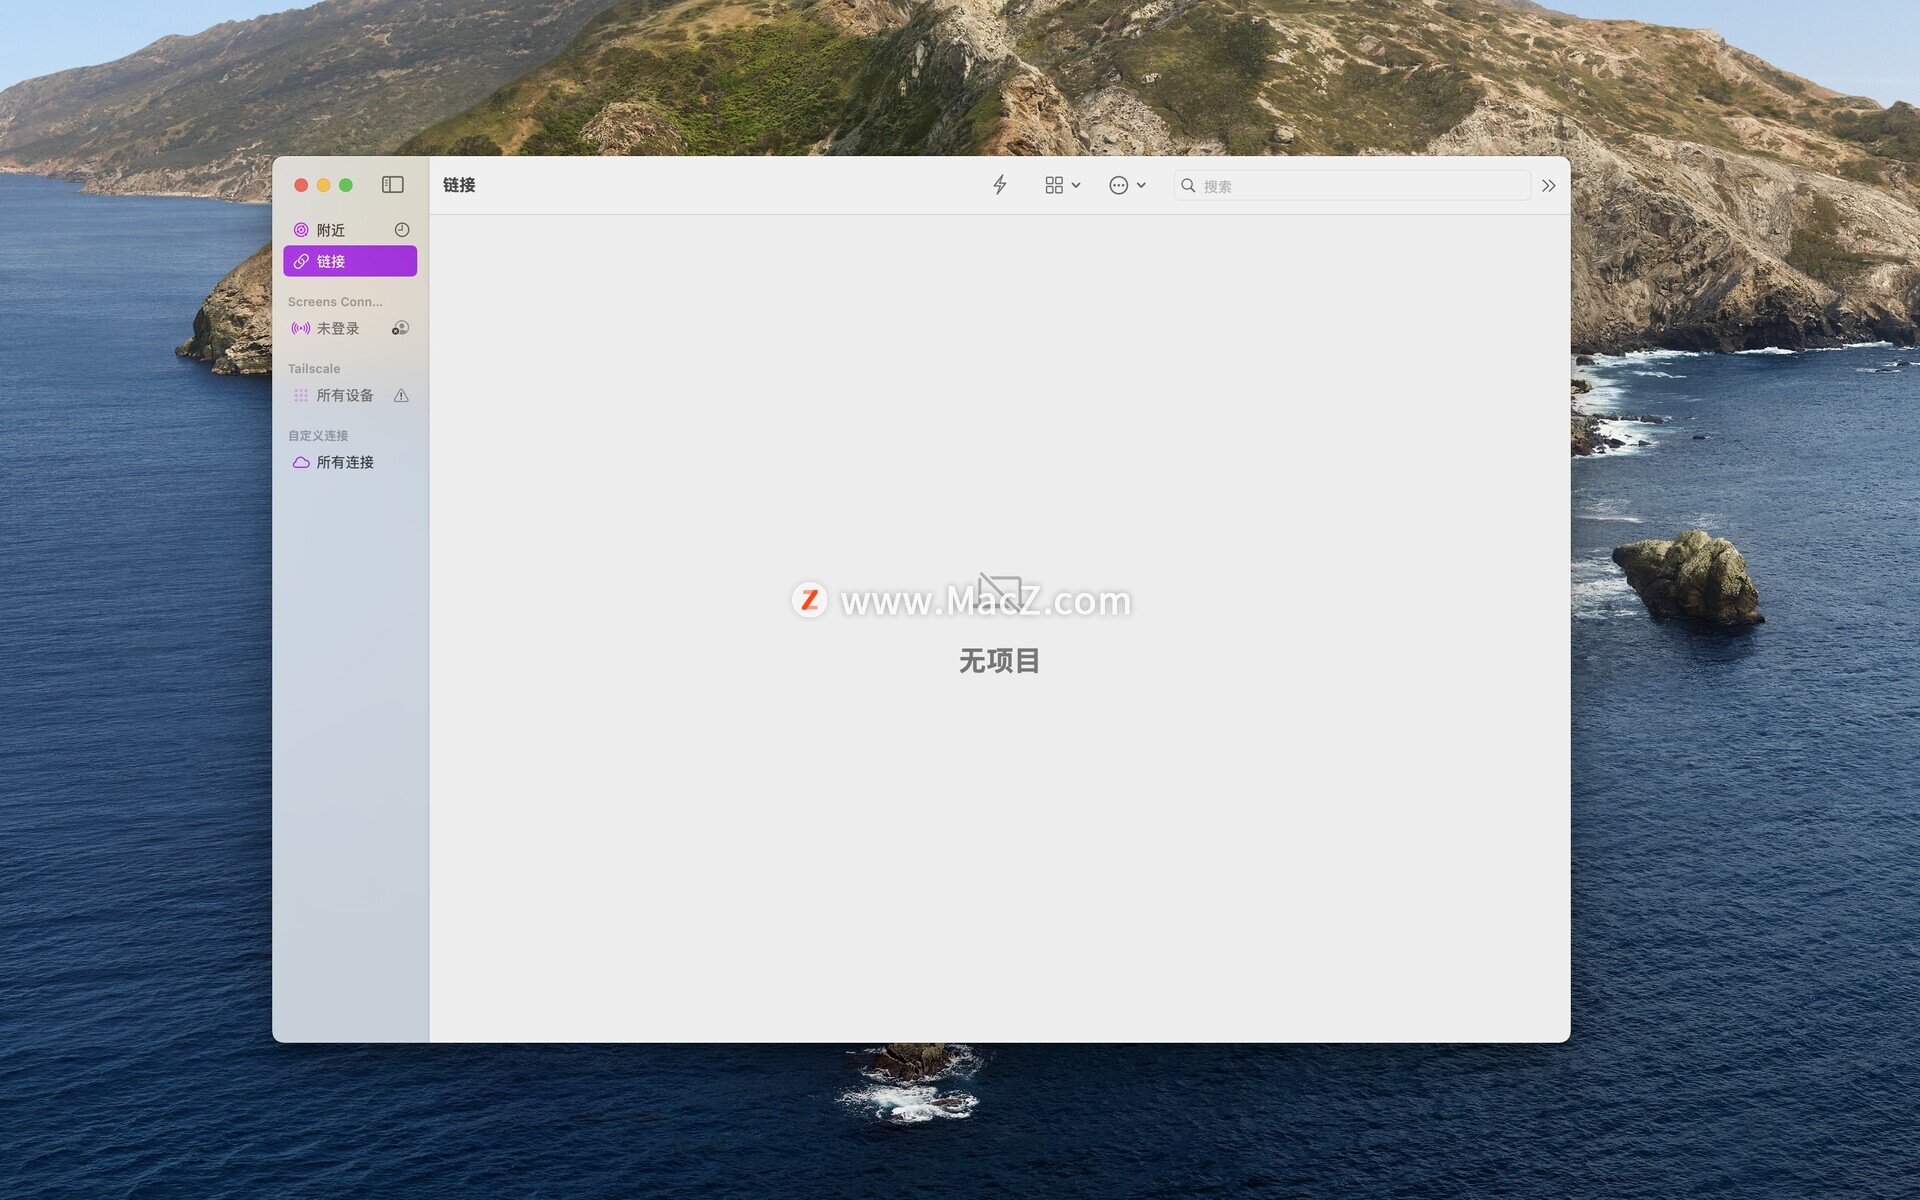
Task: Click the magnifying glass search icon
Action: coord(1188,186)
